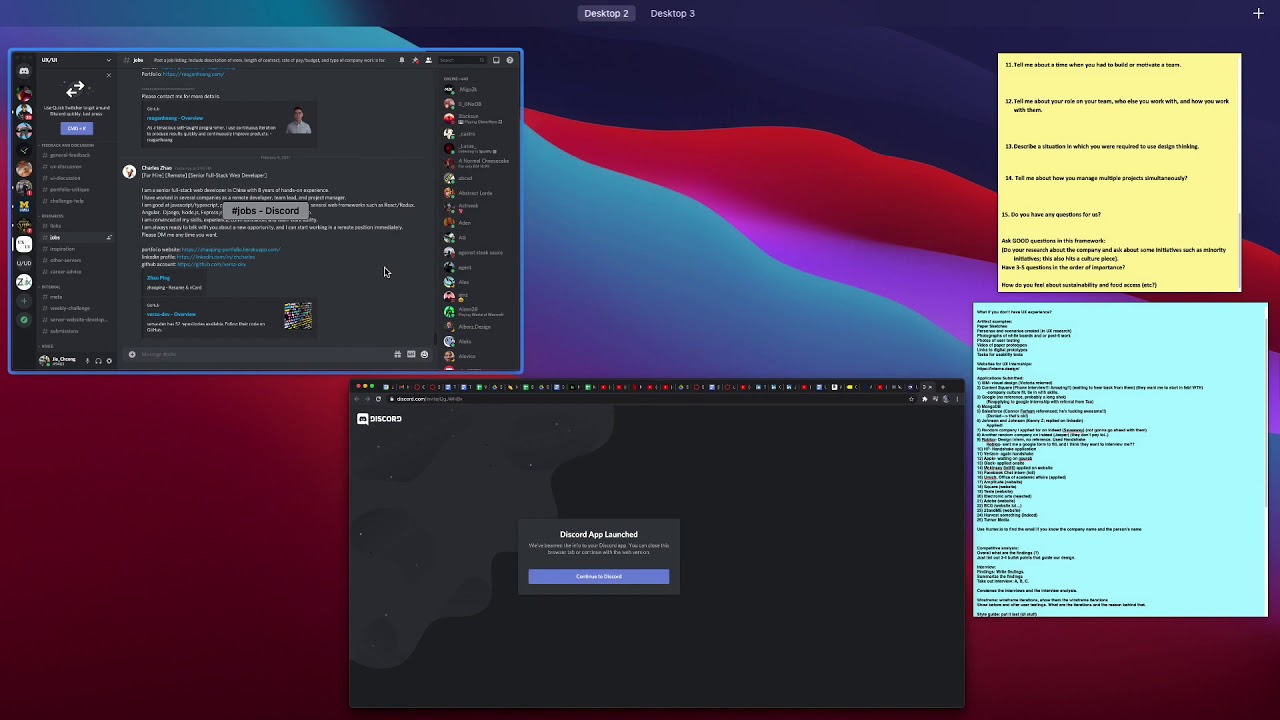The image size is (1280, 720).
Task: Open the gift icon in message bar
Action: point(398,354)
